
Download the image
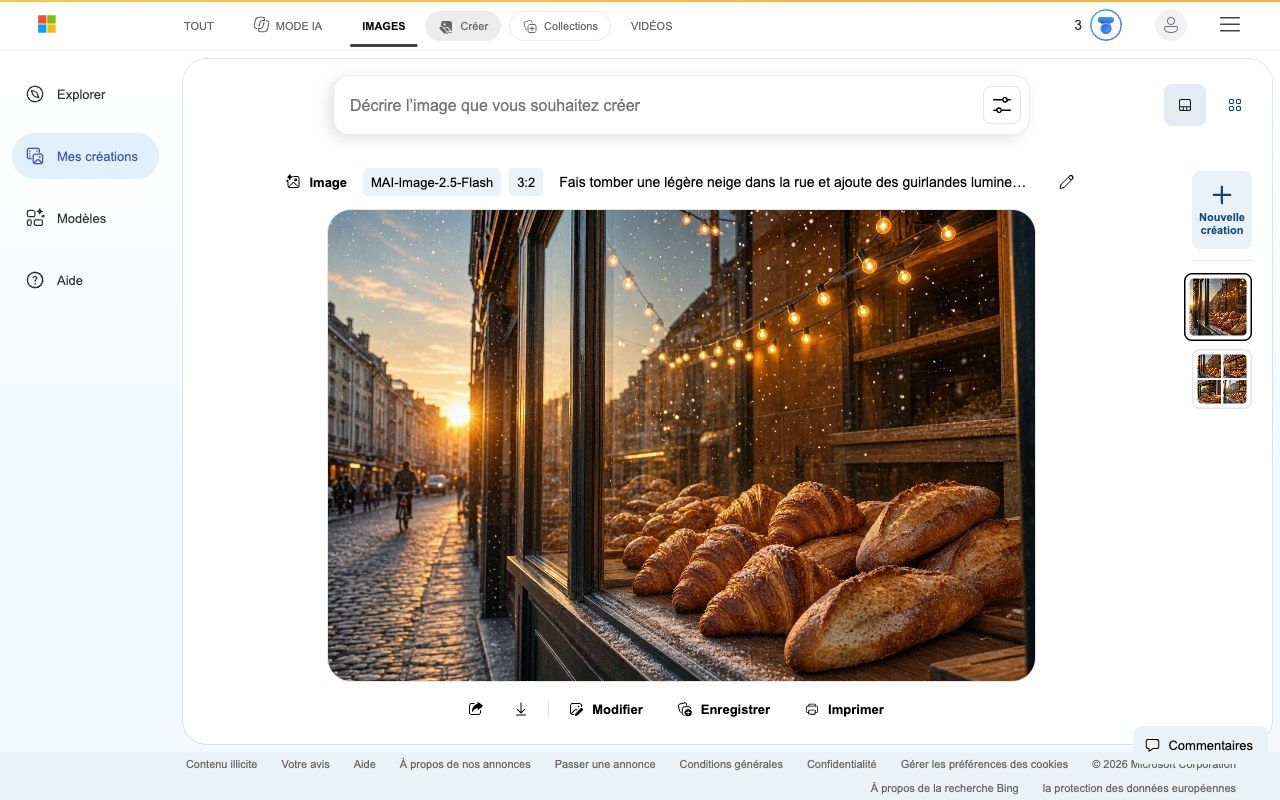521,709
